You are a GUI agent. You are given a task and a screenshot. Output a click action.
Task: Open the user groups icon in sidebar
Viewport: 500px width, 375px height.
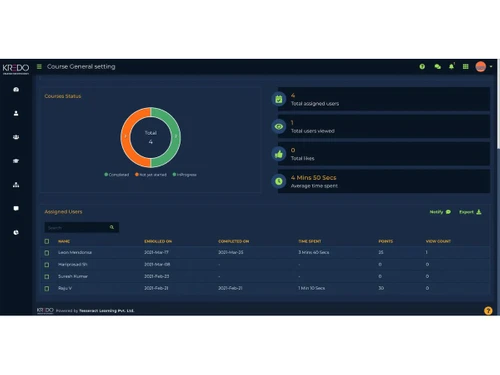click(16, 137)
